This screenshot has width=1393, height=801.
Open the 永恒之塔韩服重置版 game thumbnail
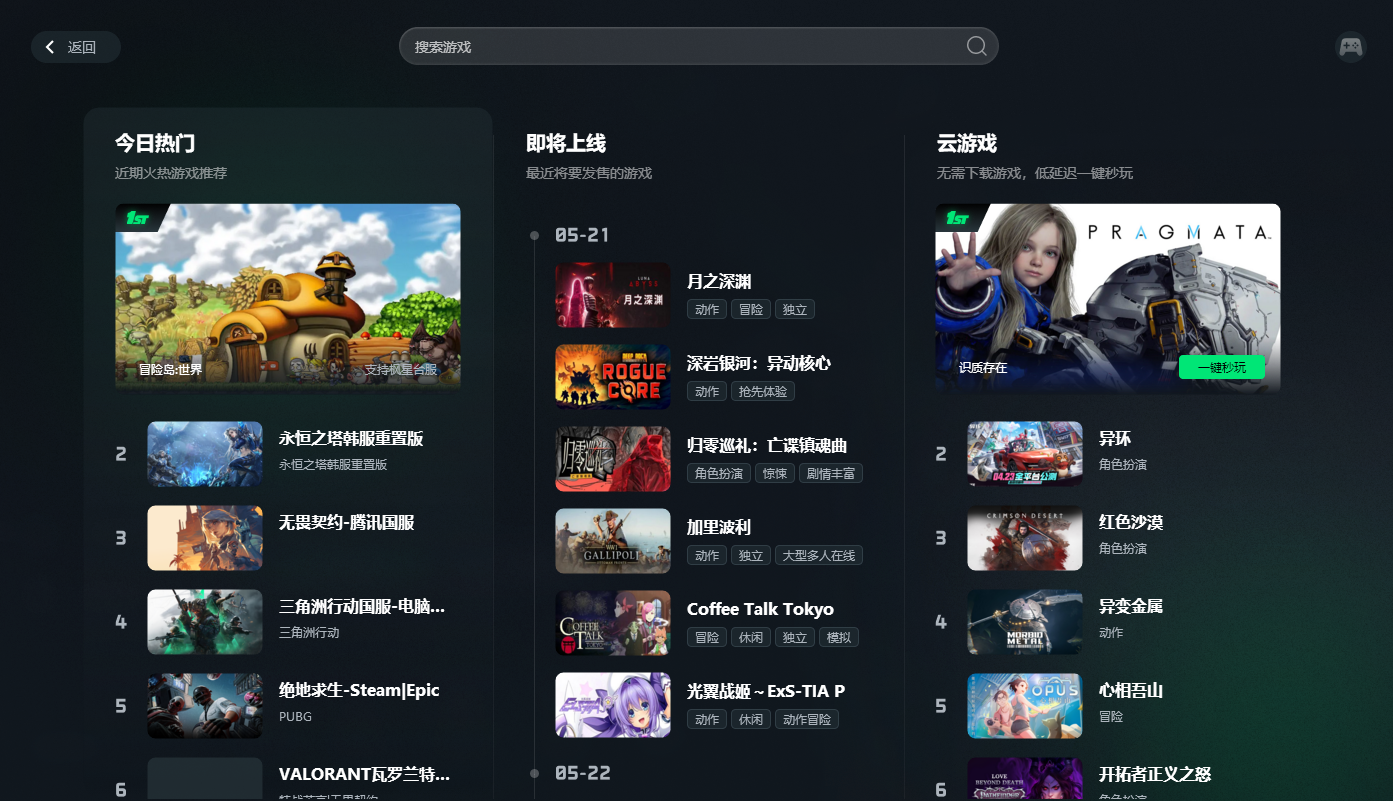205,454
